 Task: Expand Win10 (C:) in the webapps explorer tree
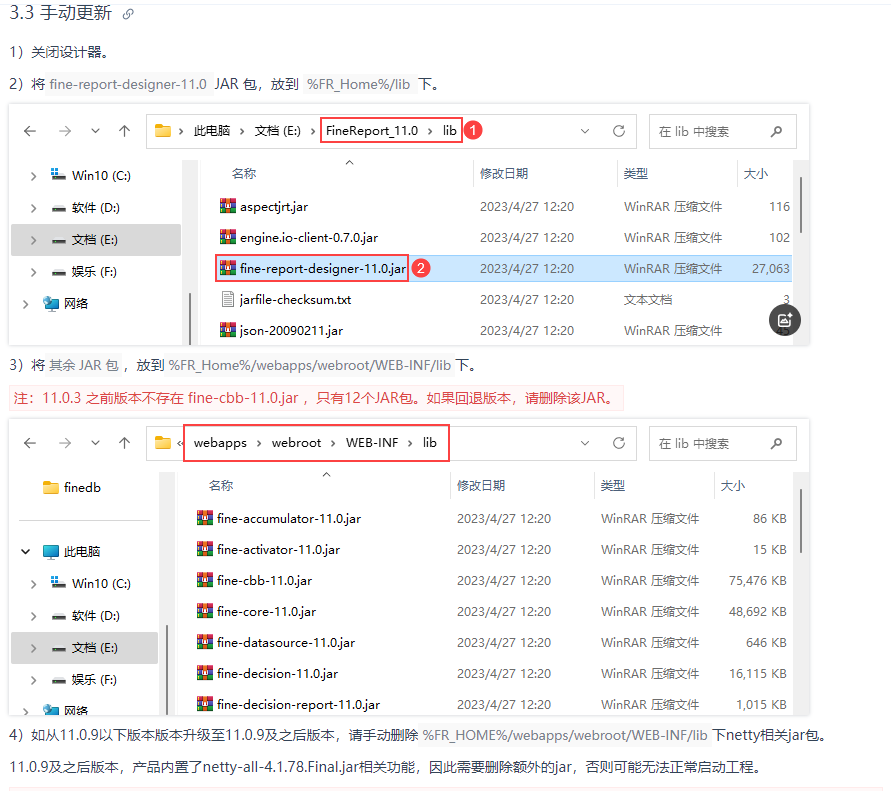pos(34,584)
